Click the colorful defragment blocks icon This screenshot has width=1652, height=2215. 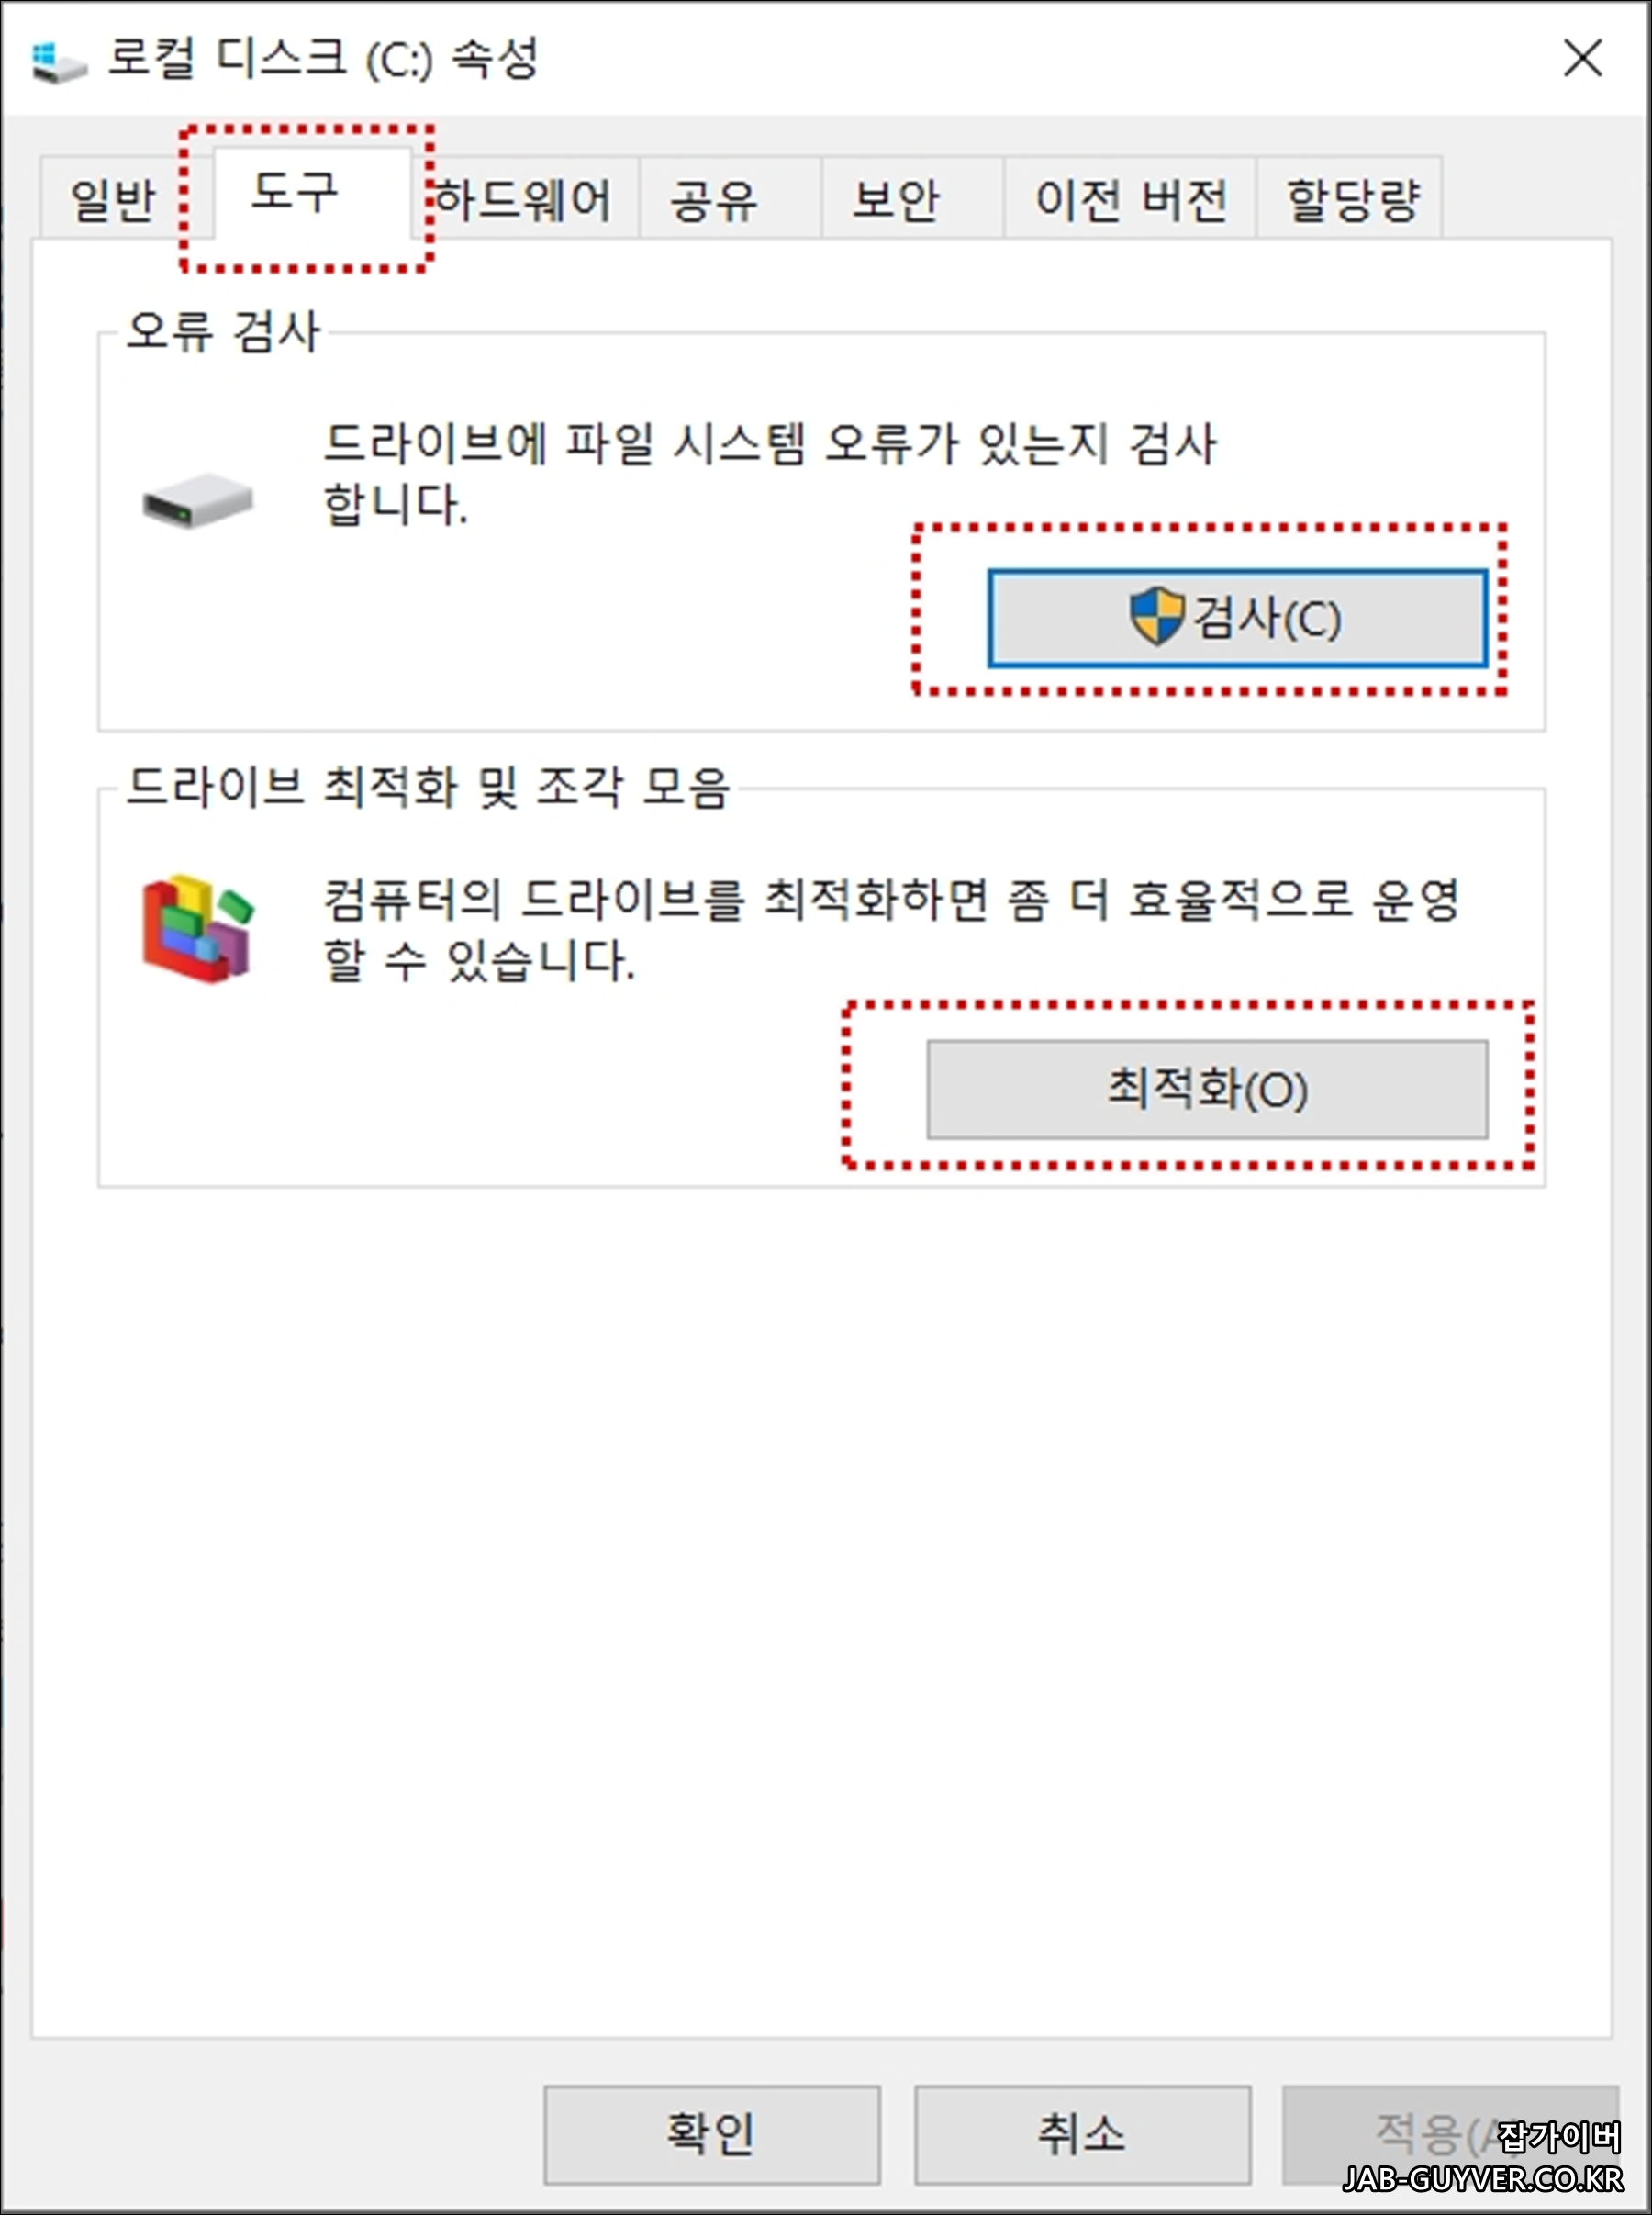(x=198, y=928)
